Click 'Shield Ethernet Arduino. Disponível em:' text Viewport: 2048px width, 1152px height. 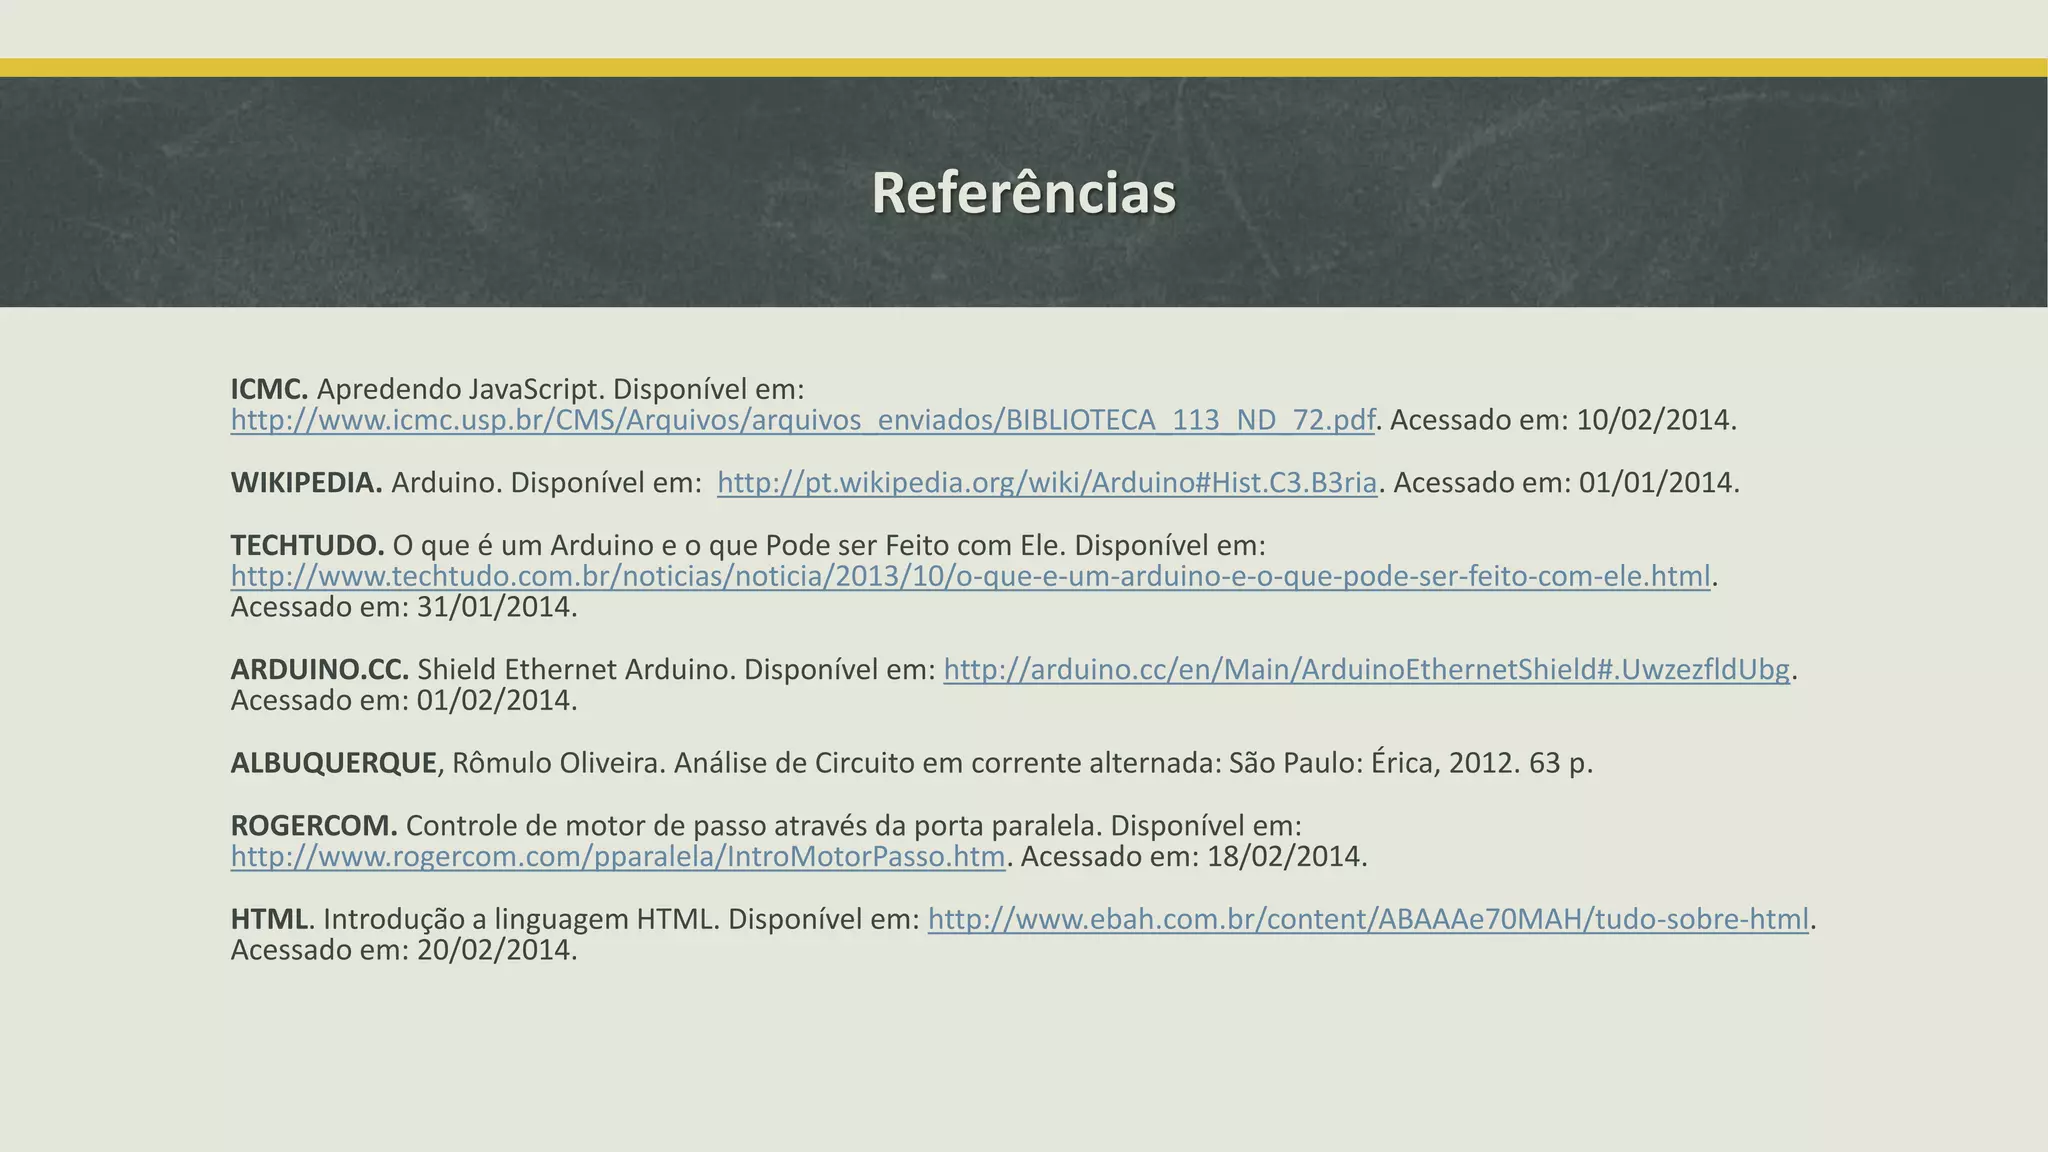point(676,669)
